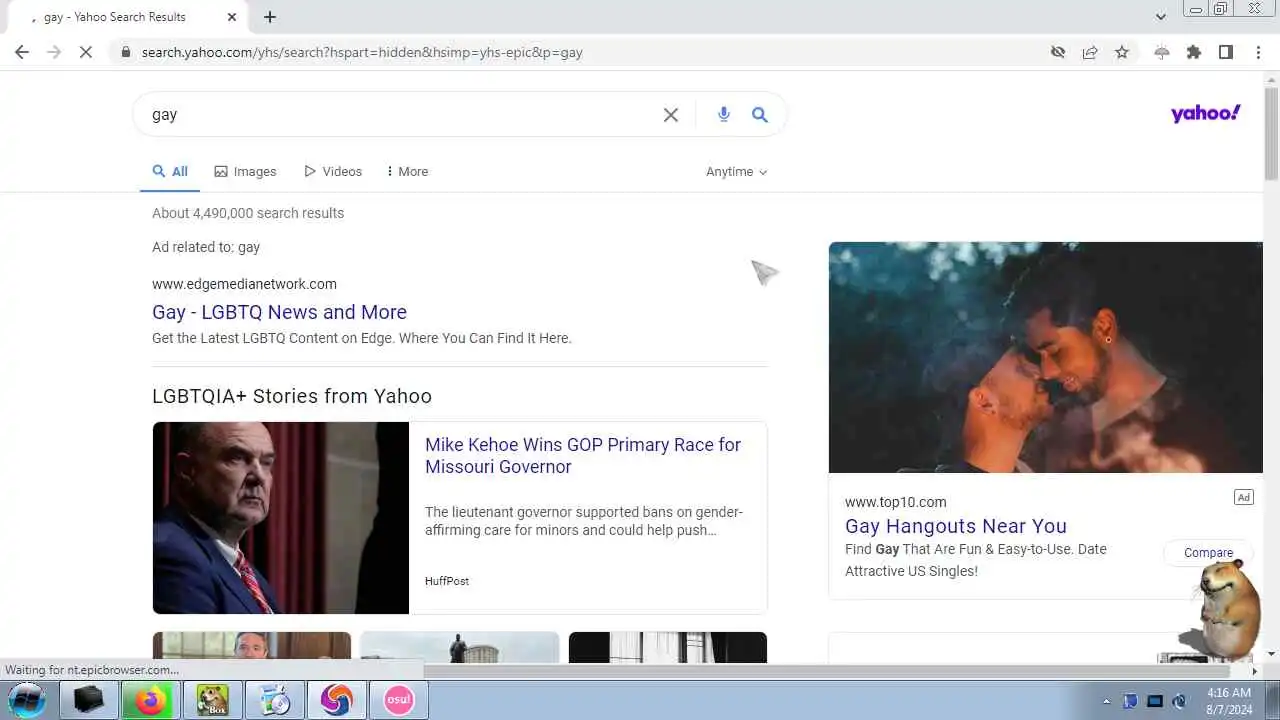The height and width of the screenshot is (720, 1280).
Task: Expand the More search options
Action: click(407, 172)
